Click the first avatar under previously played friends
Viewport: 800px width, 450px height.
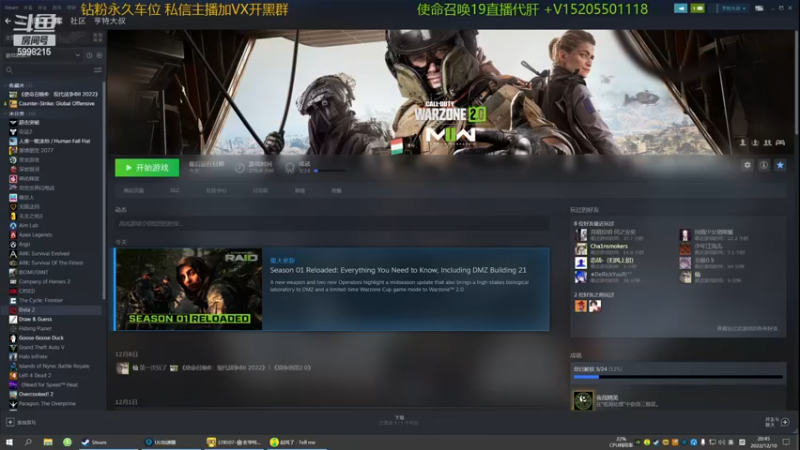581,306
